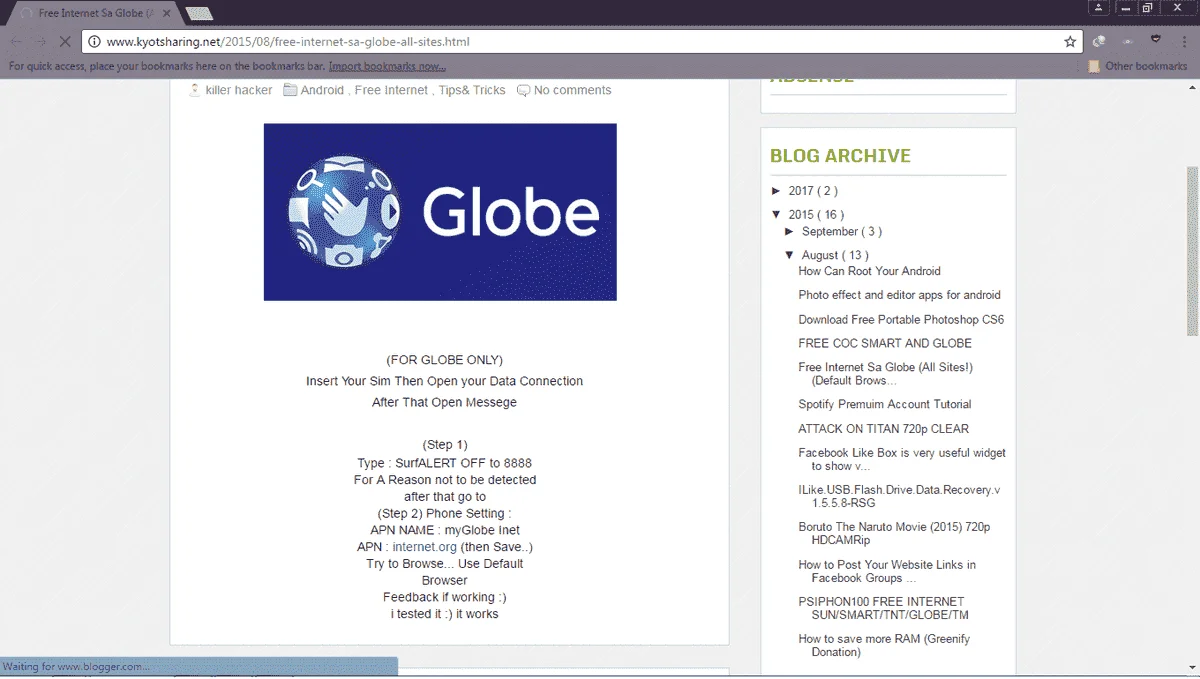This screenshot has height=679, width=1200.
Task: Open the Android label link
Action: click(322, 90)
